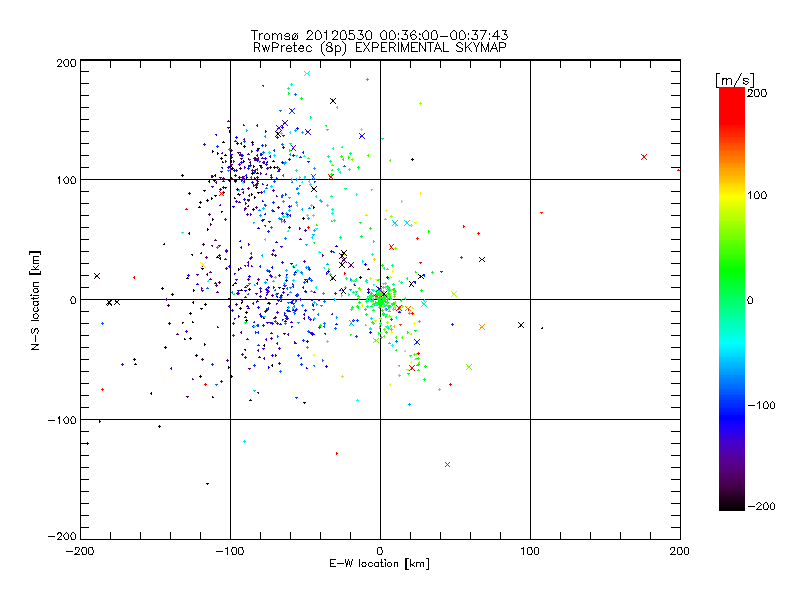
Task: Click the "[m/s]" unit label above color bar
Action: 735,80
